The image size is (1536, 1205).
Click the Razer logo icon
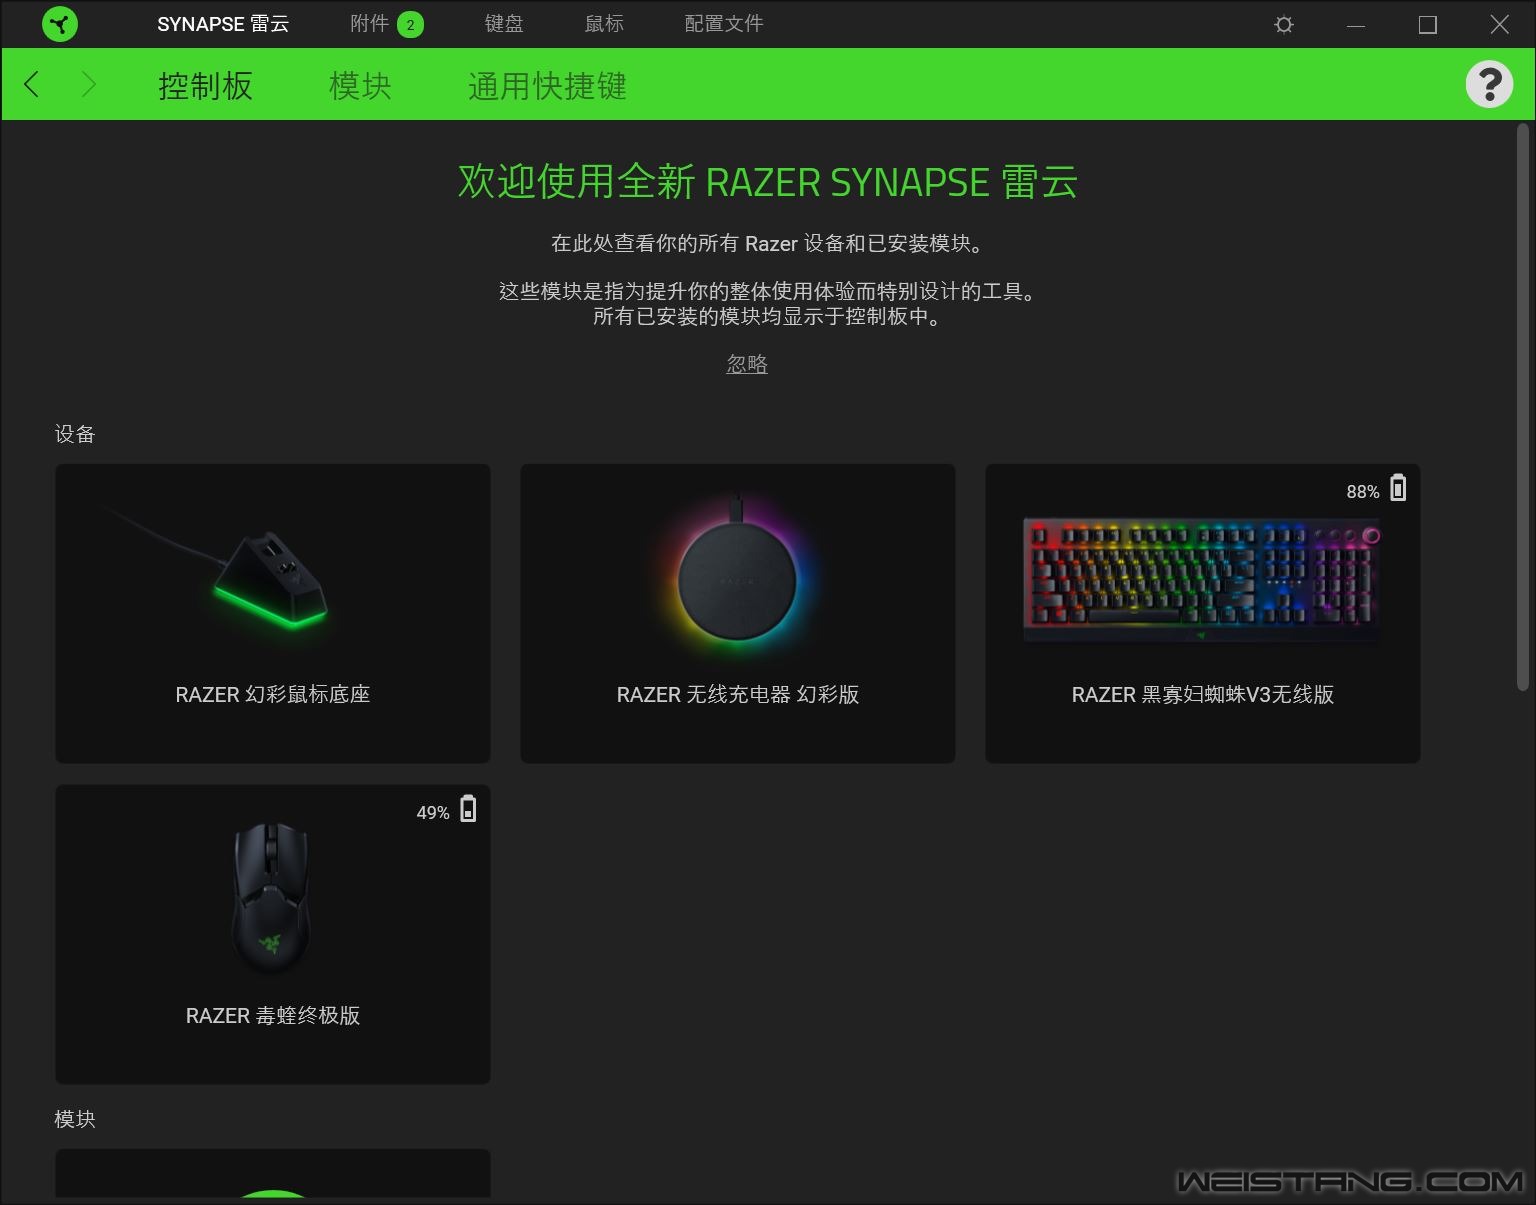click(60, 24)
